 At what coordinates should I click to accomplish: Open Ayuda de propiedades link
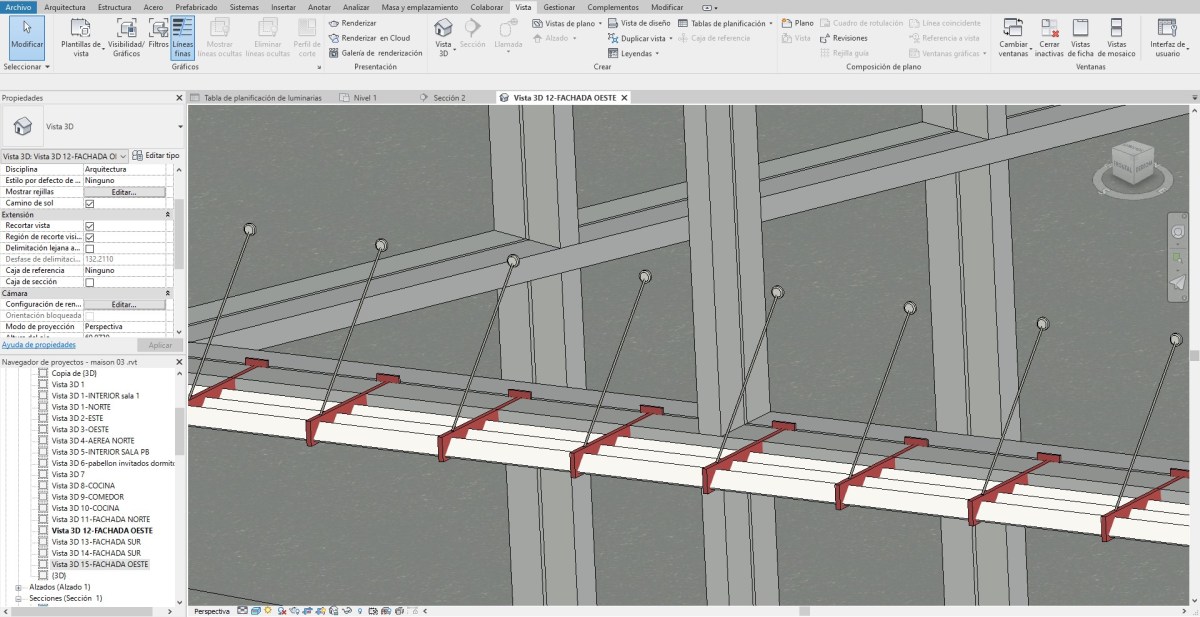(39, 344)
